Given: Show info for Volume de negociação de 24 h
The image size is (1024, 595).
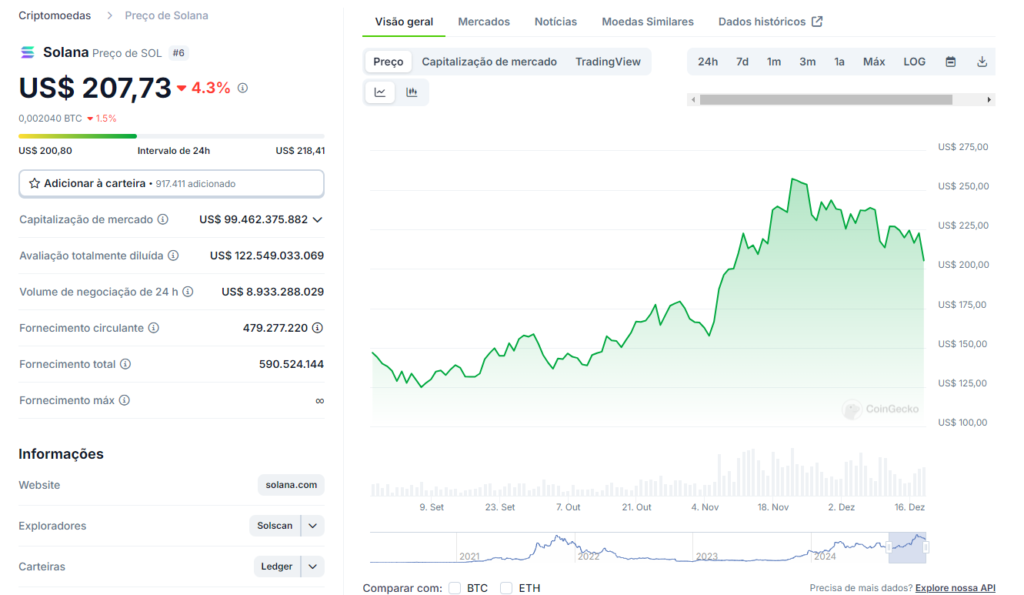Looking at the screenshot, I should click(x=187, y=291).
